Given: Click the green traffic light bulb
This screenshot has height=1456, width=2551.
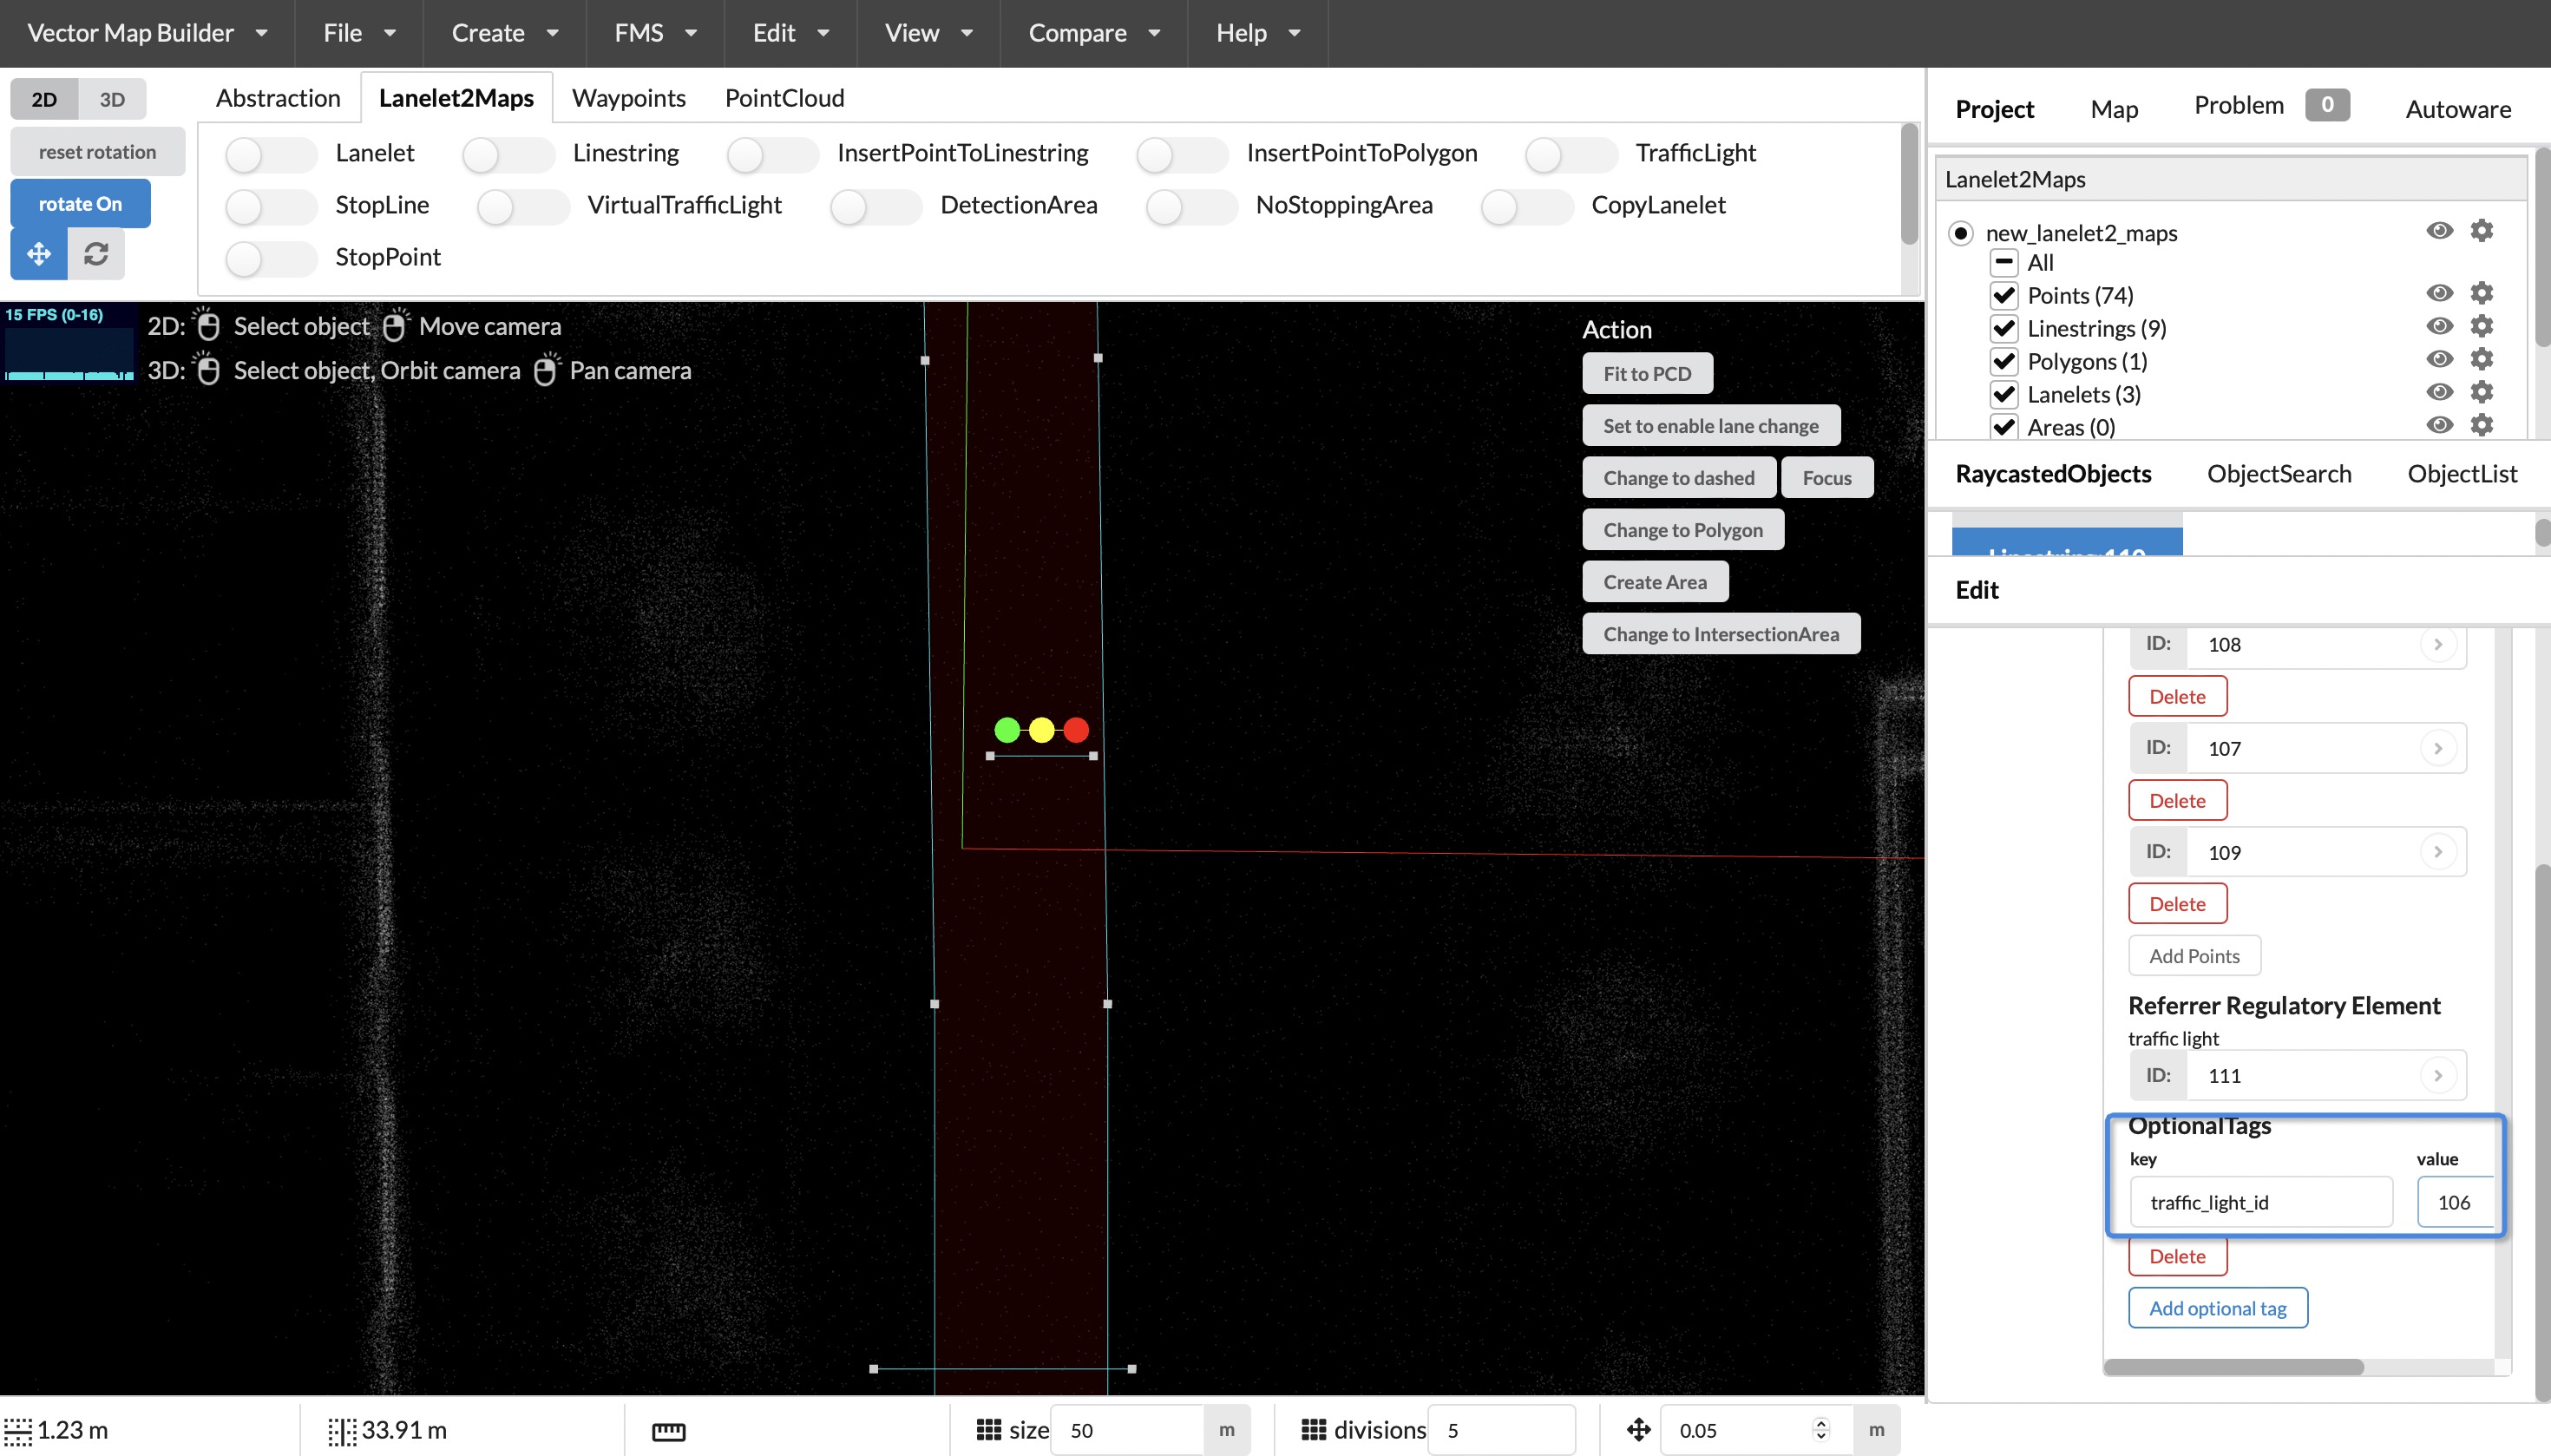Looking at the screenshot, I should click(x=1007, y=730).
